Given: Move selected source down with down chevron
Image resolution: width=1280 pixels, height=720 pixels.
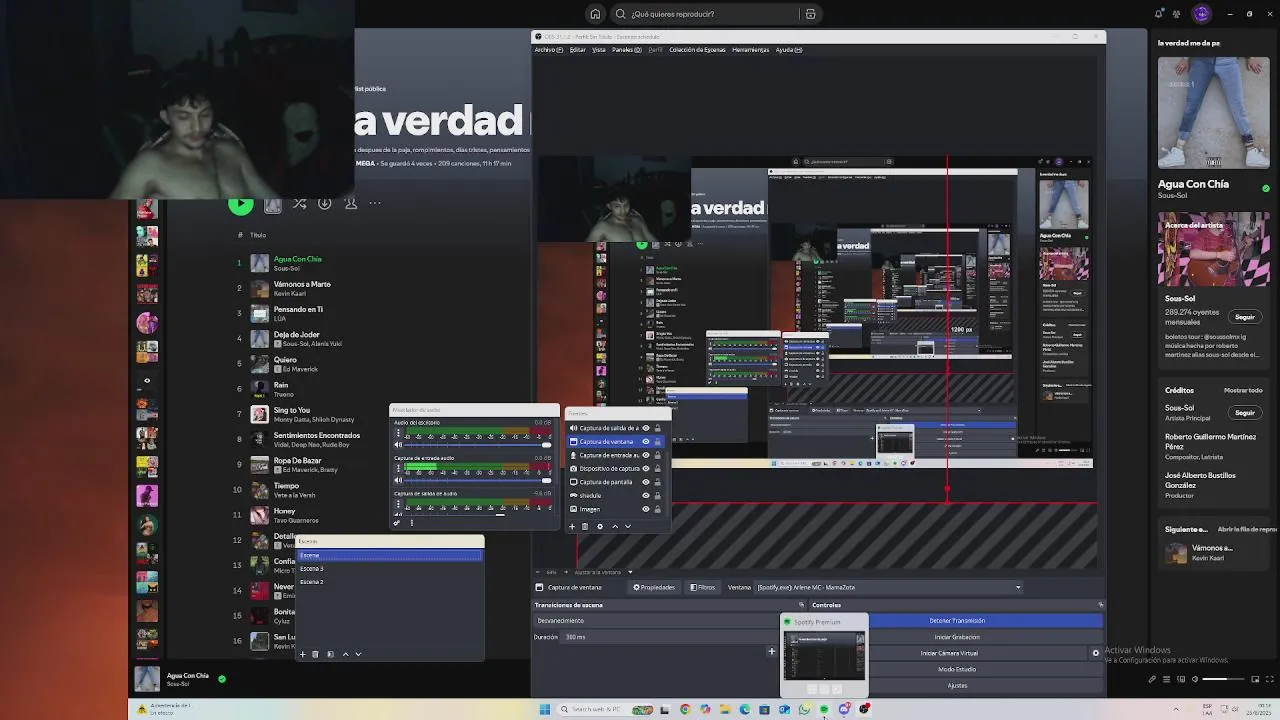Looking at the screenshot, I should [628, 526].
